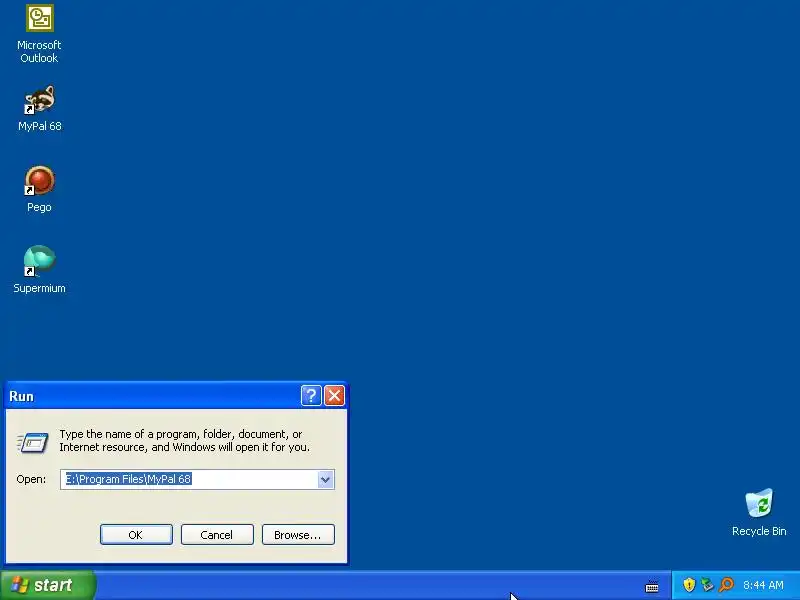Click the Run dialog help question mark
The width and height of the screenshot is (800, 600).
[x=311, y=395]
